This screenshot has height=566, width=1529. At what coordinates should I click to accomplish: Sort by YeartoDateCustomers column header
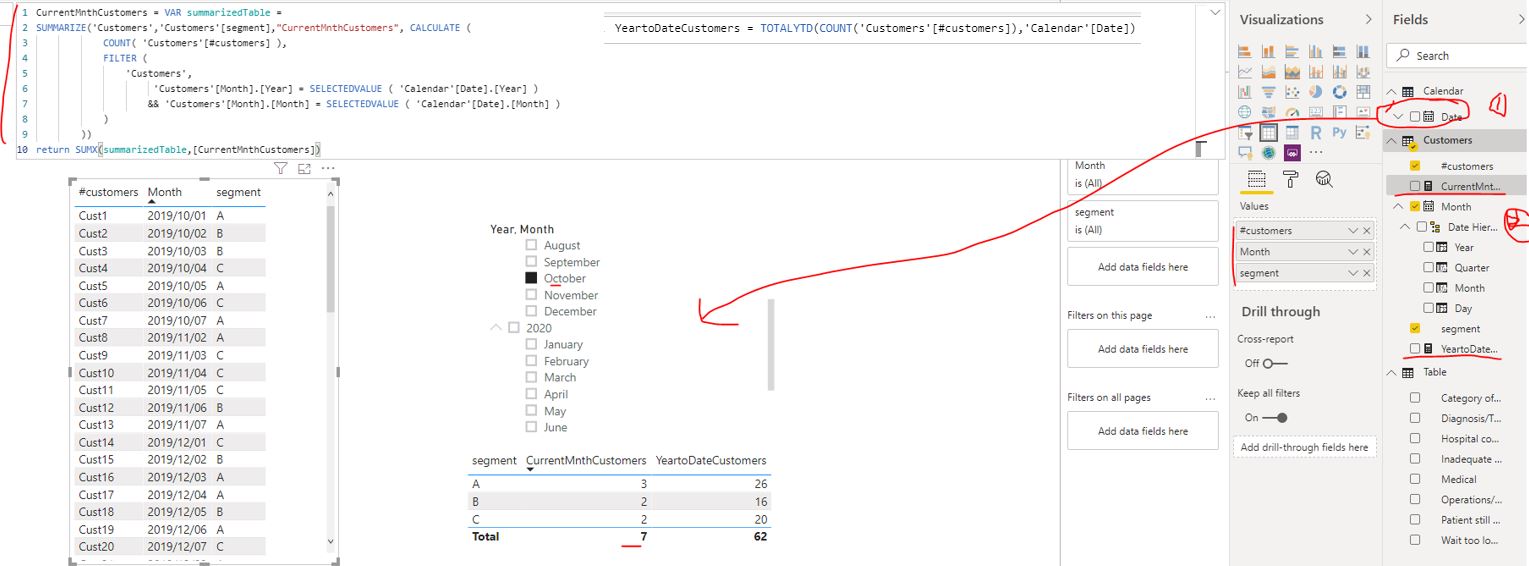(711, 461)
